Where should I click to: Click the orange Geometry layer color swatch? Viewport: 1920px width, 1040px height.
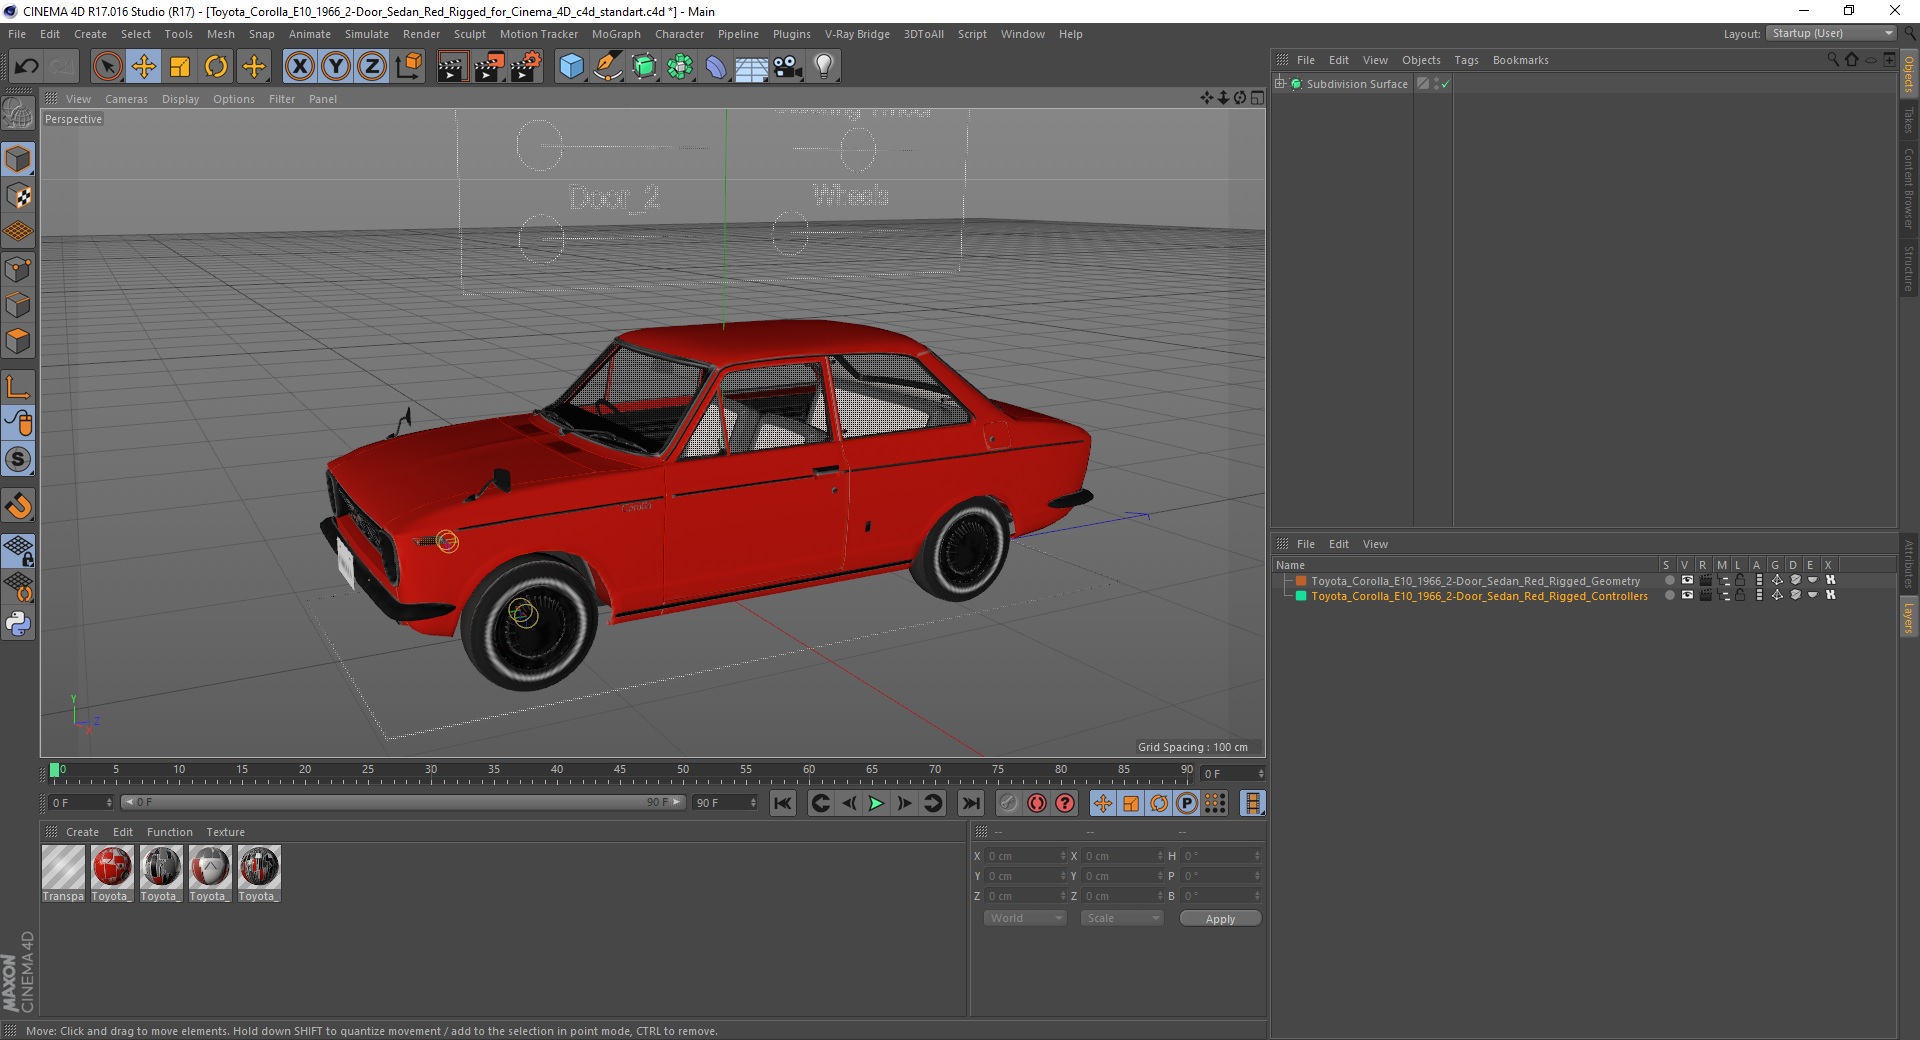1301,580
